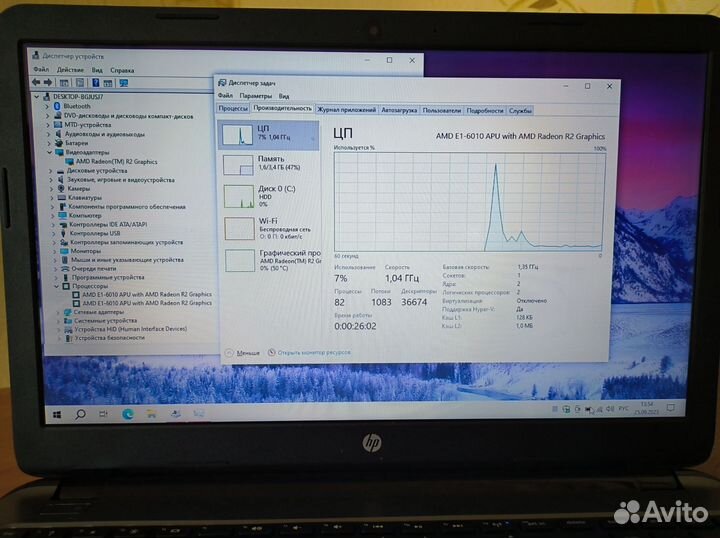This screenshot has width=720, height=538.
Task: Click Forward arrow in Device Manager toolbar
Action: 48,83
